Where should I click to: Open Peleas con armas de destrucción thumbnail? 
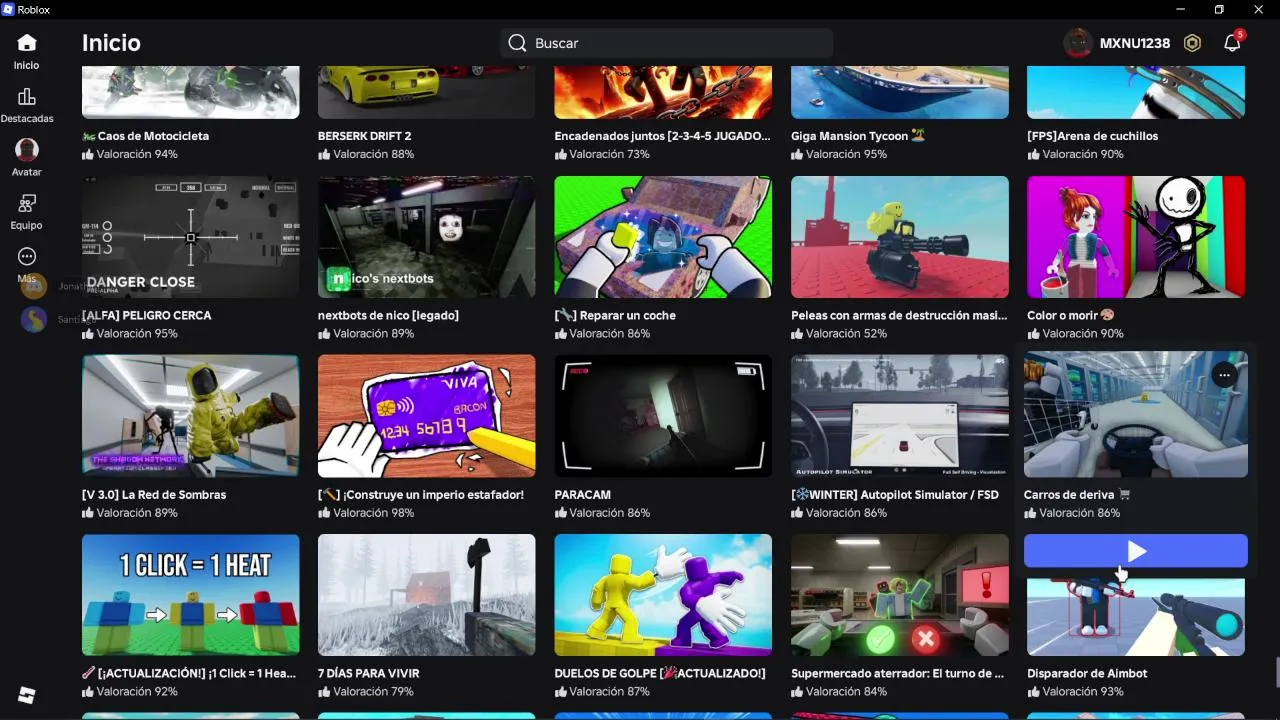point(900,237)
